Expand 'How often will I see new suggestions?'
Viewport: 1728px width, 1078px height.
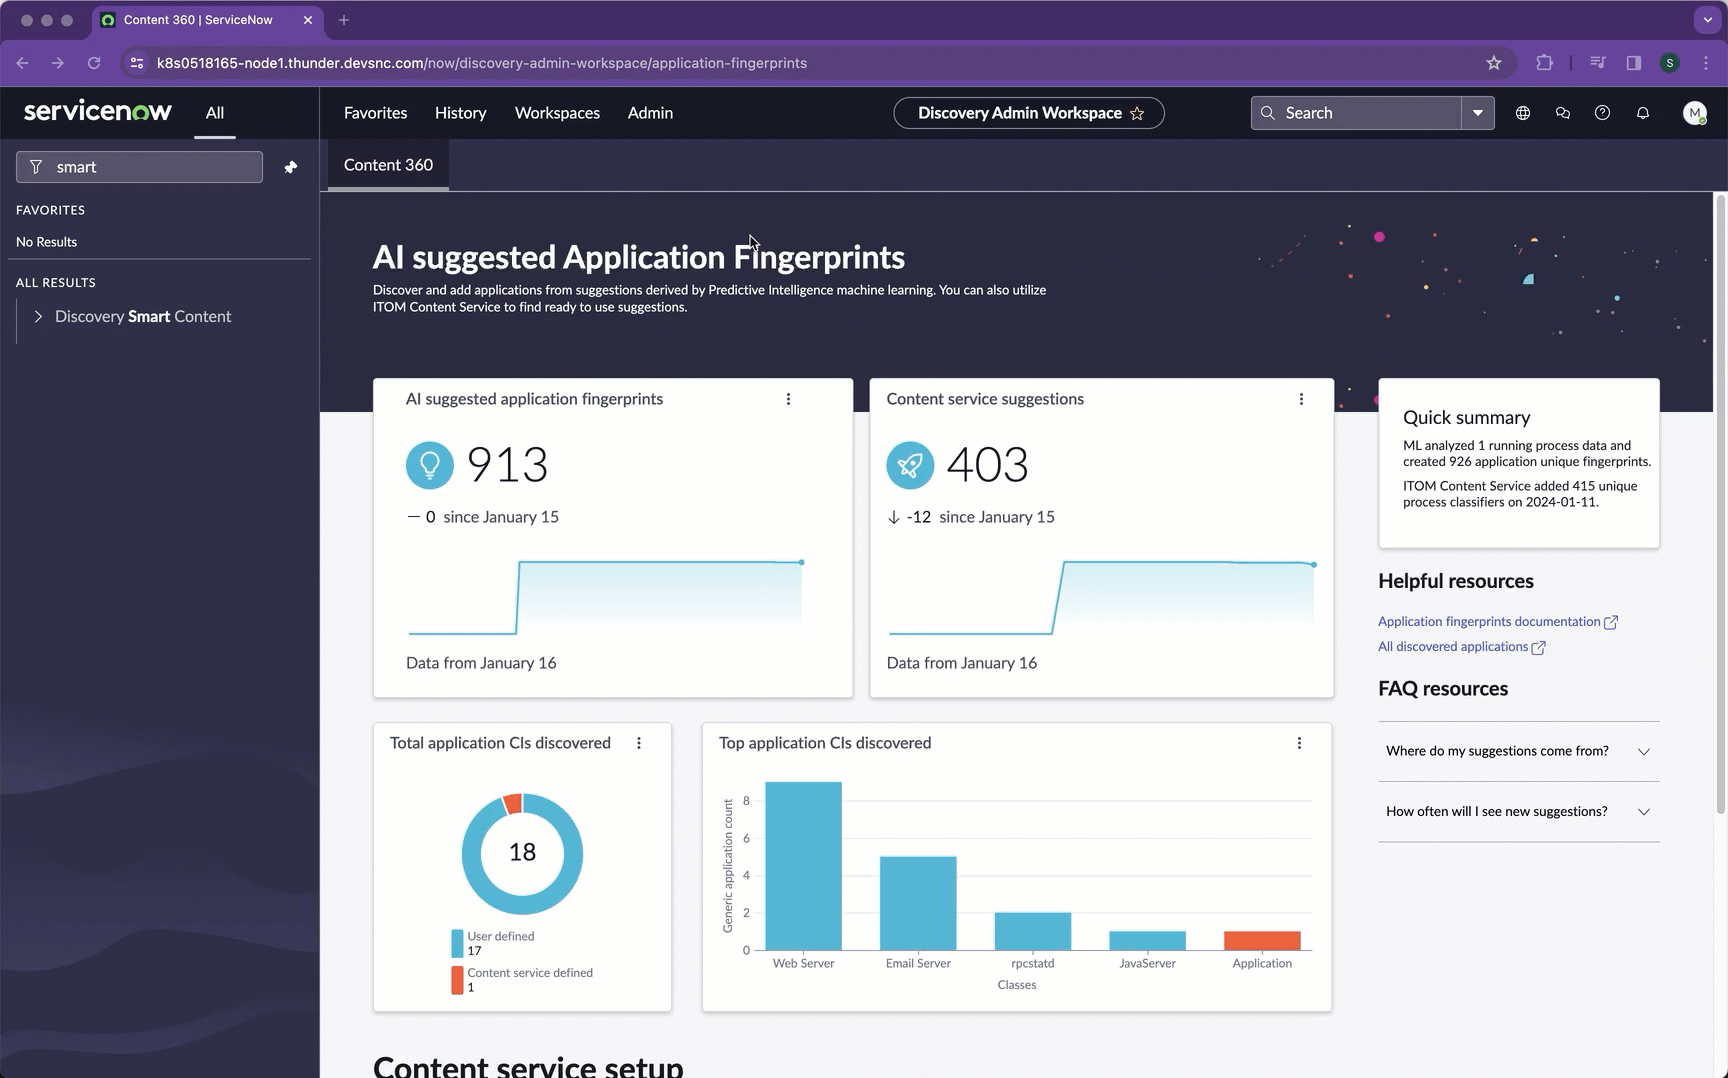[1518, 811]
